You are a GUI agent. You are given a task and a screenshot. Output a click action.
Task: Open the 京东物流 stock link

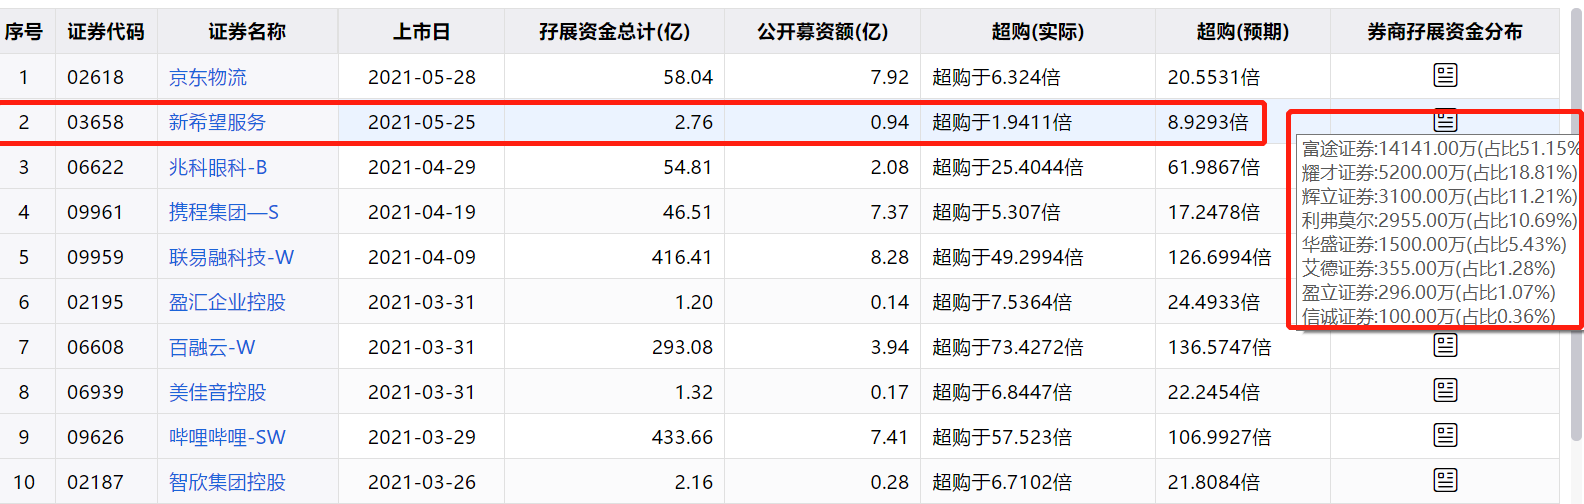(208, 77)
